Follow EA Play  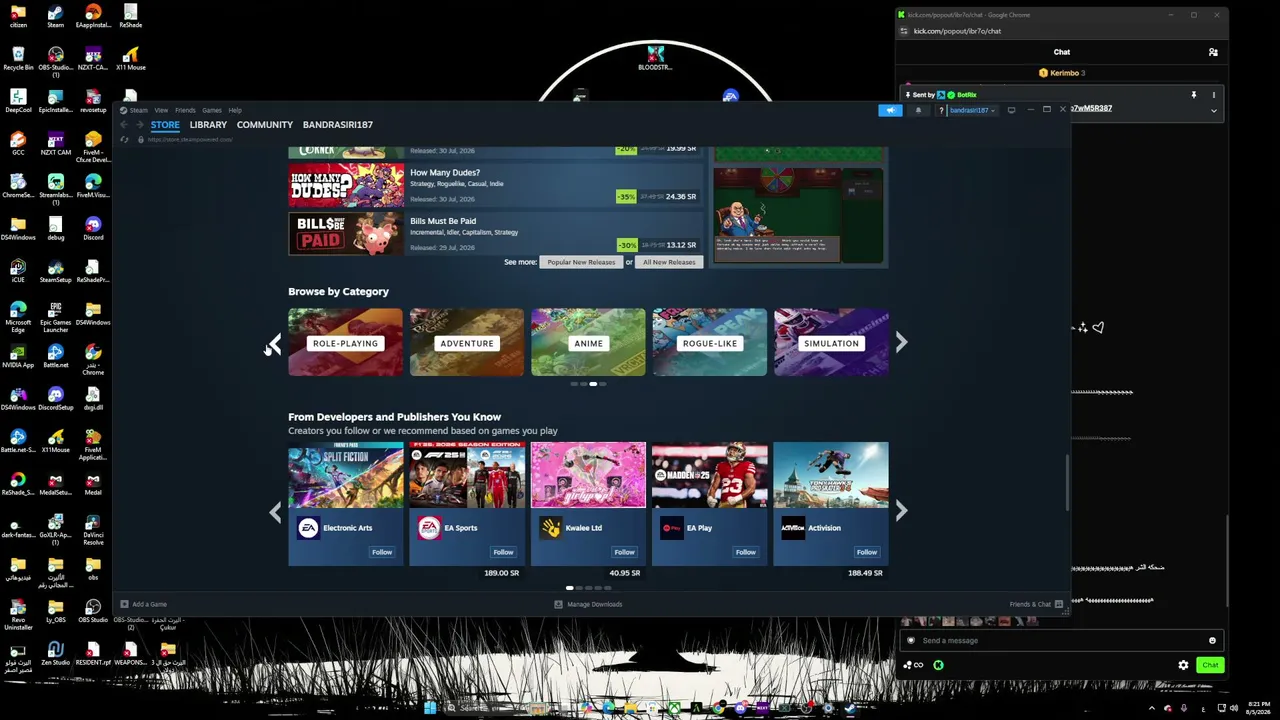(x=746, y=552)
